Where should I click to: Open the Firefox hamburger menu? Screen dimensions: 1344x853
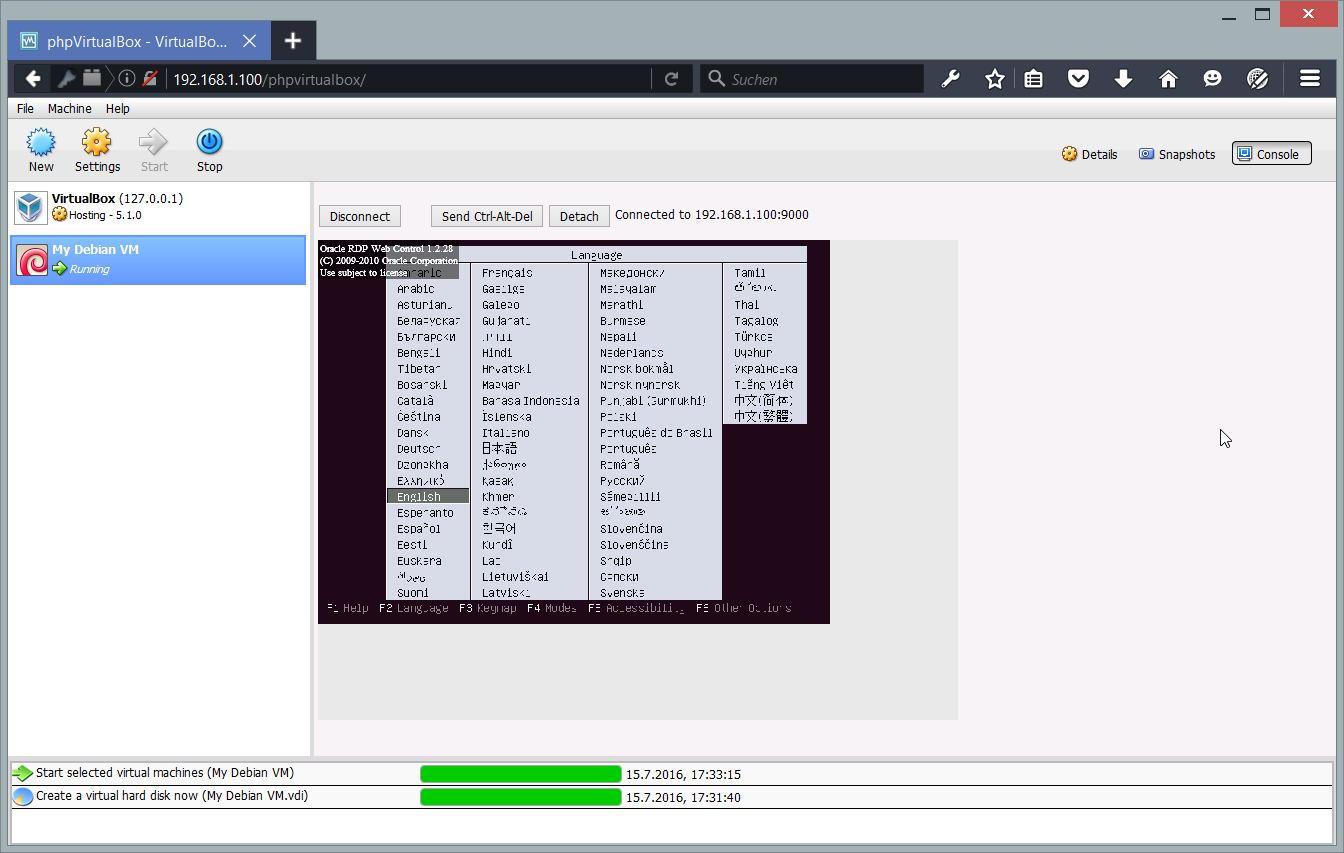pyautogui.click(x=1310, y=79)
